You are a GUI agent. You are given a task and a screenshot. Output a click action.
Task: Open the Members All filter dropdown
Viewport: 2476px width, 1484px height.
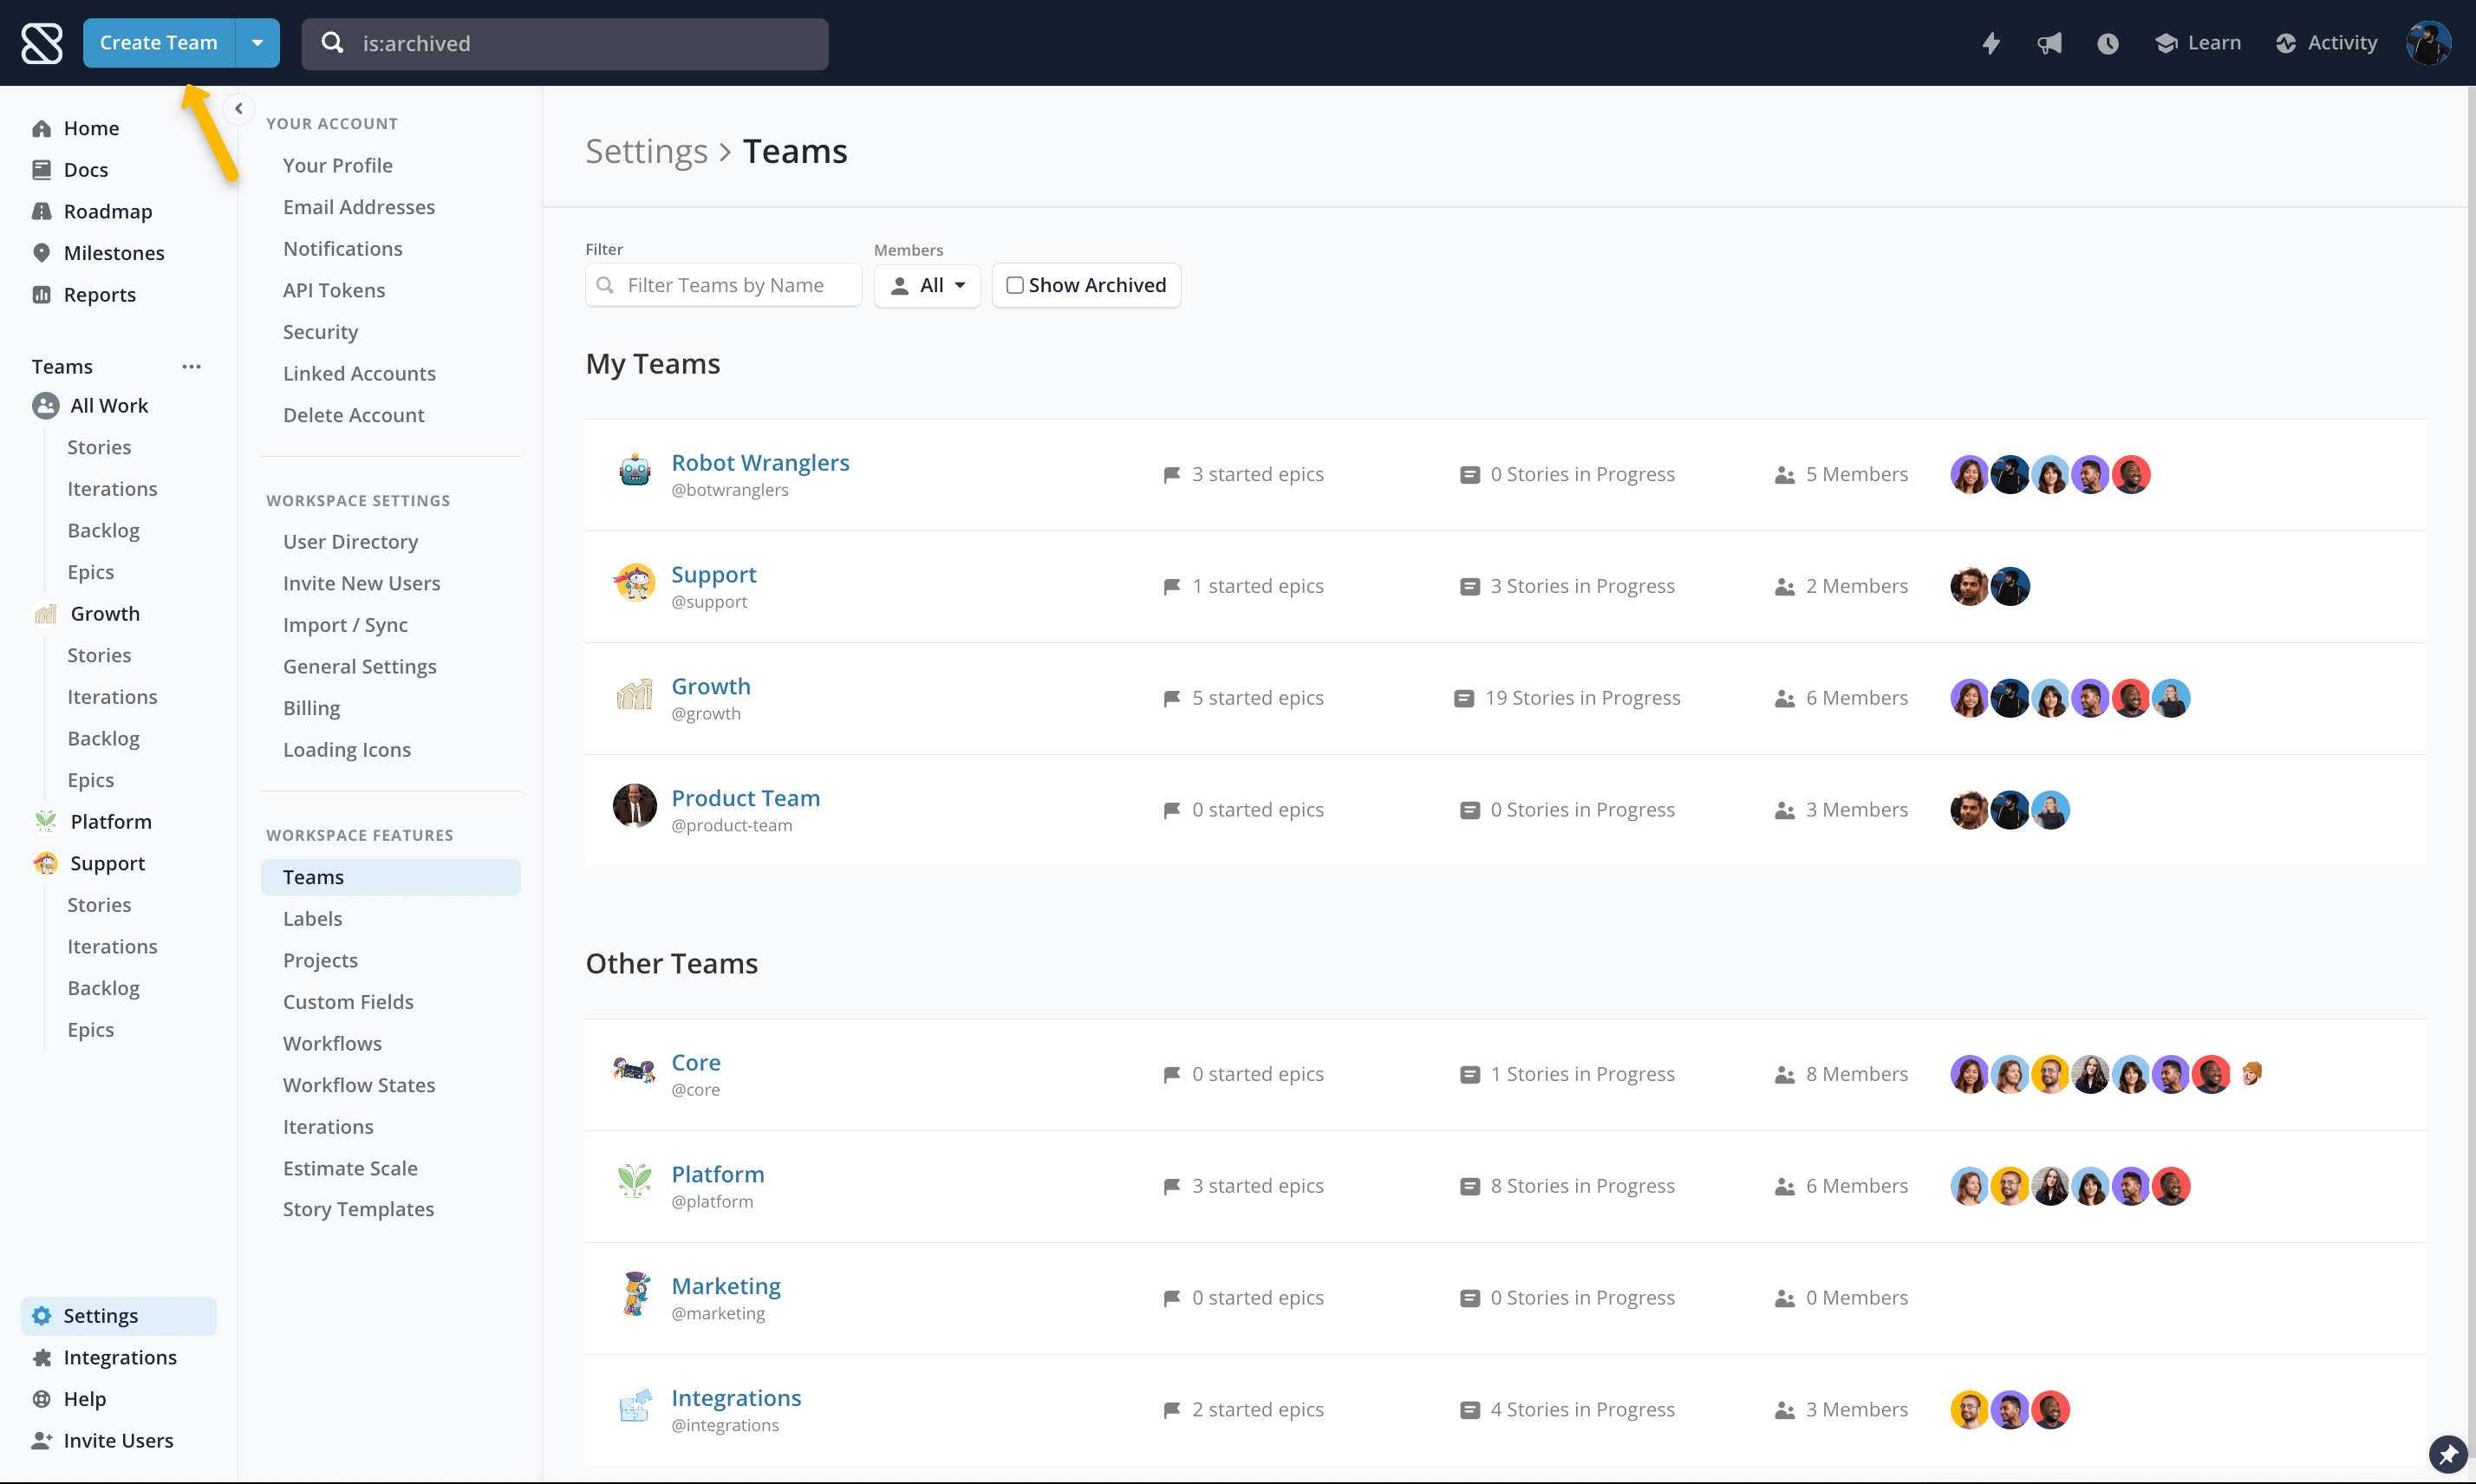pos(927,285)
